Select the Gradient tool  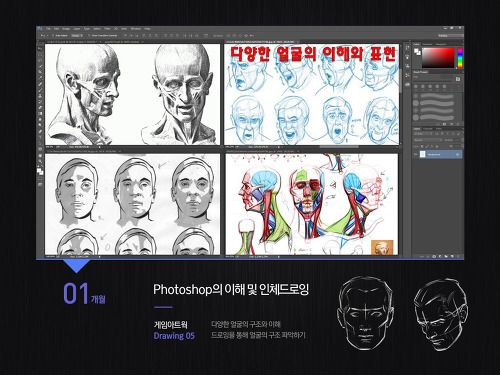[40, 113]
